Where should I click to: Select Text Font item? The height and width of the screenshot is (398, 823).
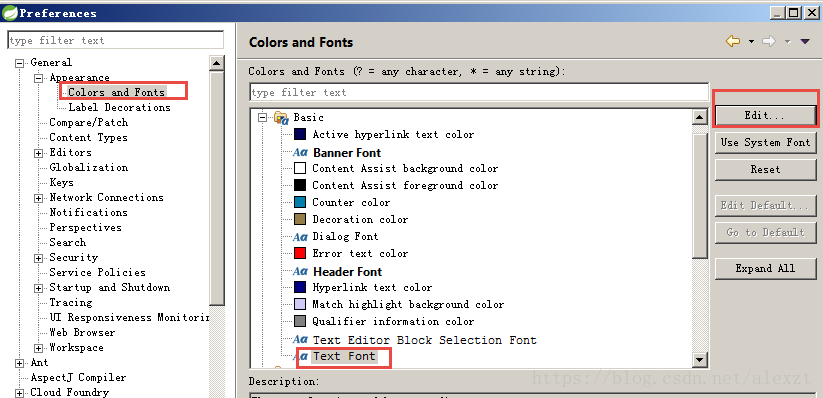tap(344, 357)
